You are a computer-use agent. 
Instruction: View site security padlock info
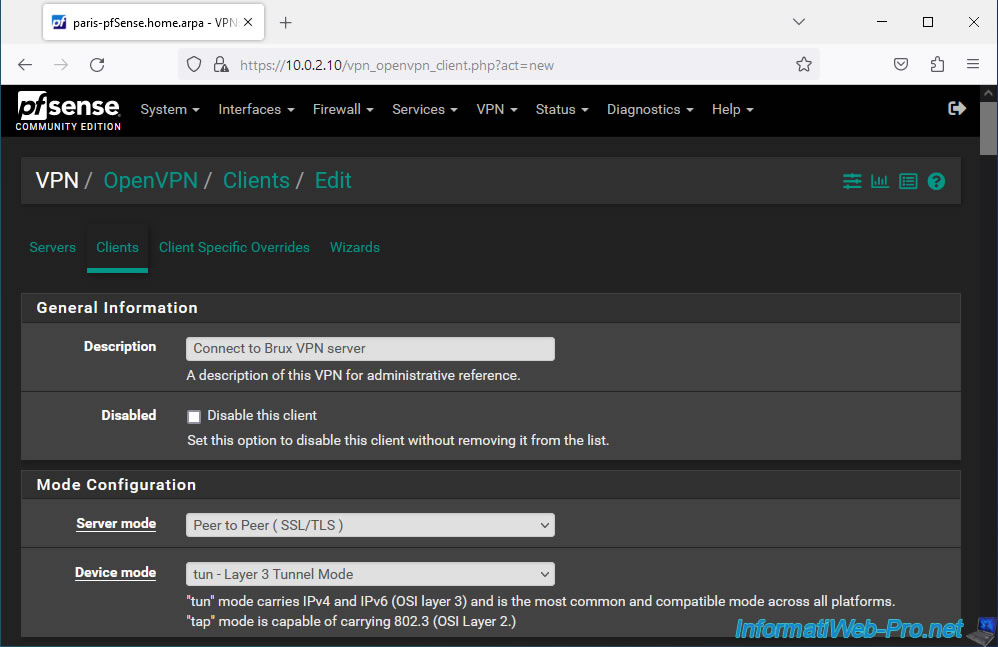[x=221, y=65]
